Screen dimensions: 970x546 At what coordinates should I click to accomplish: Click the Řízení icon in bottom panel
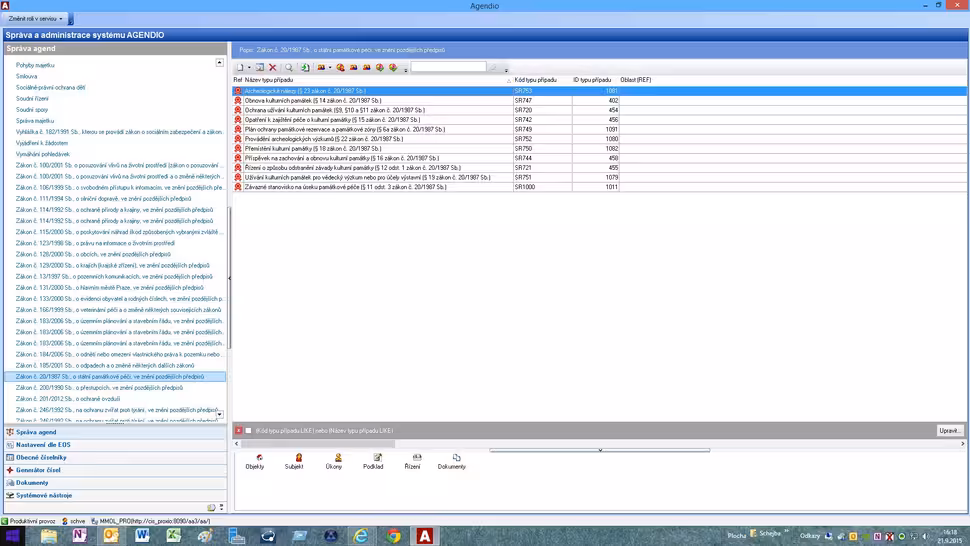pos(412,461)
